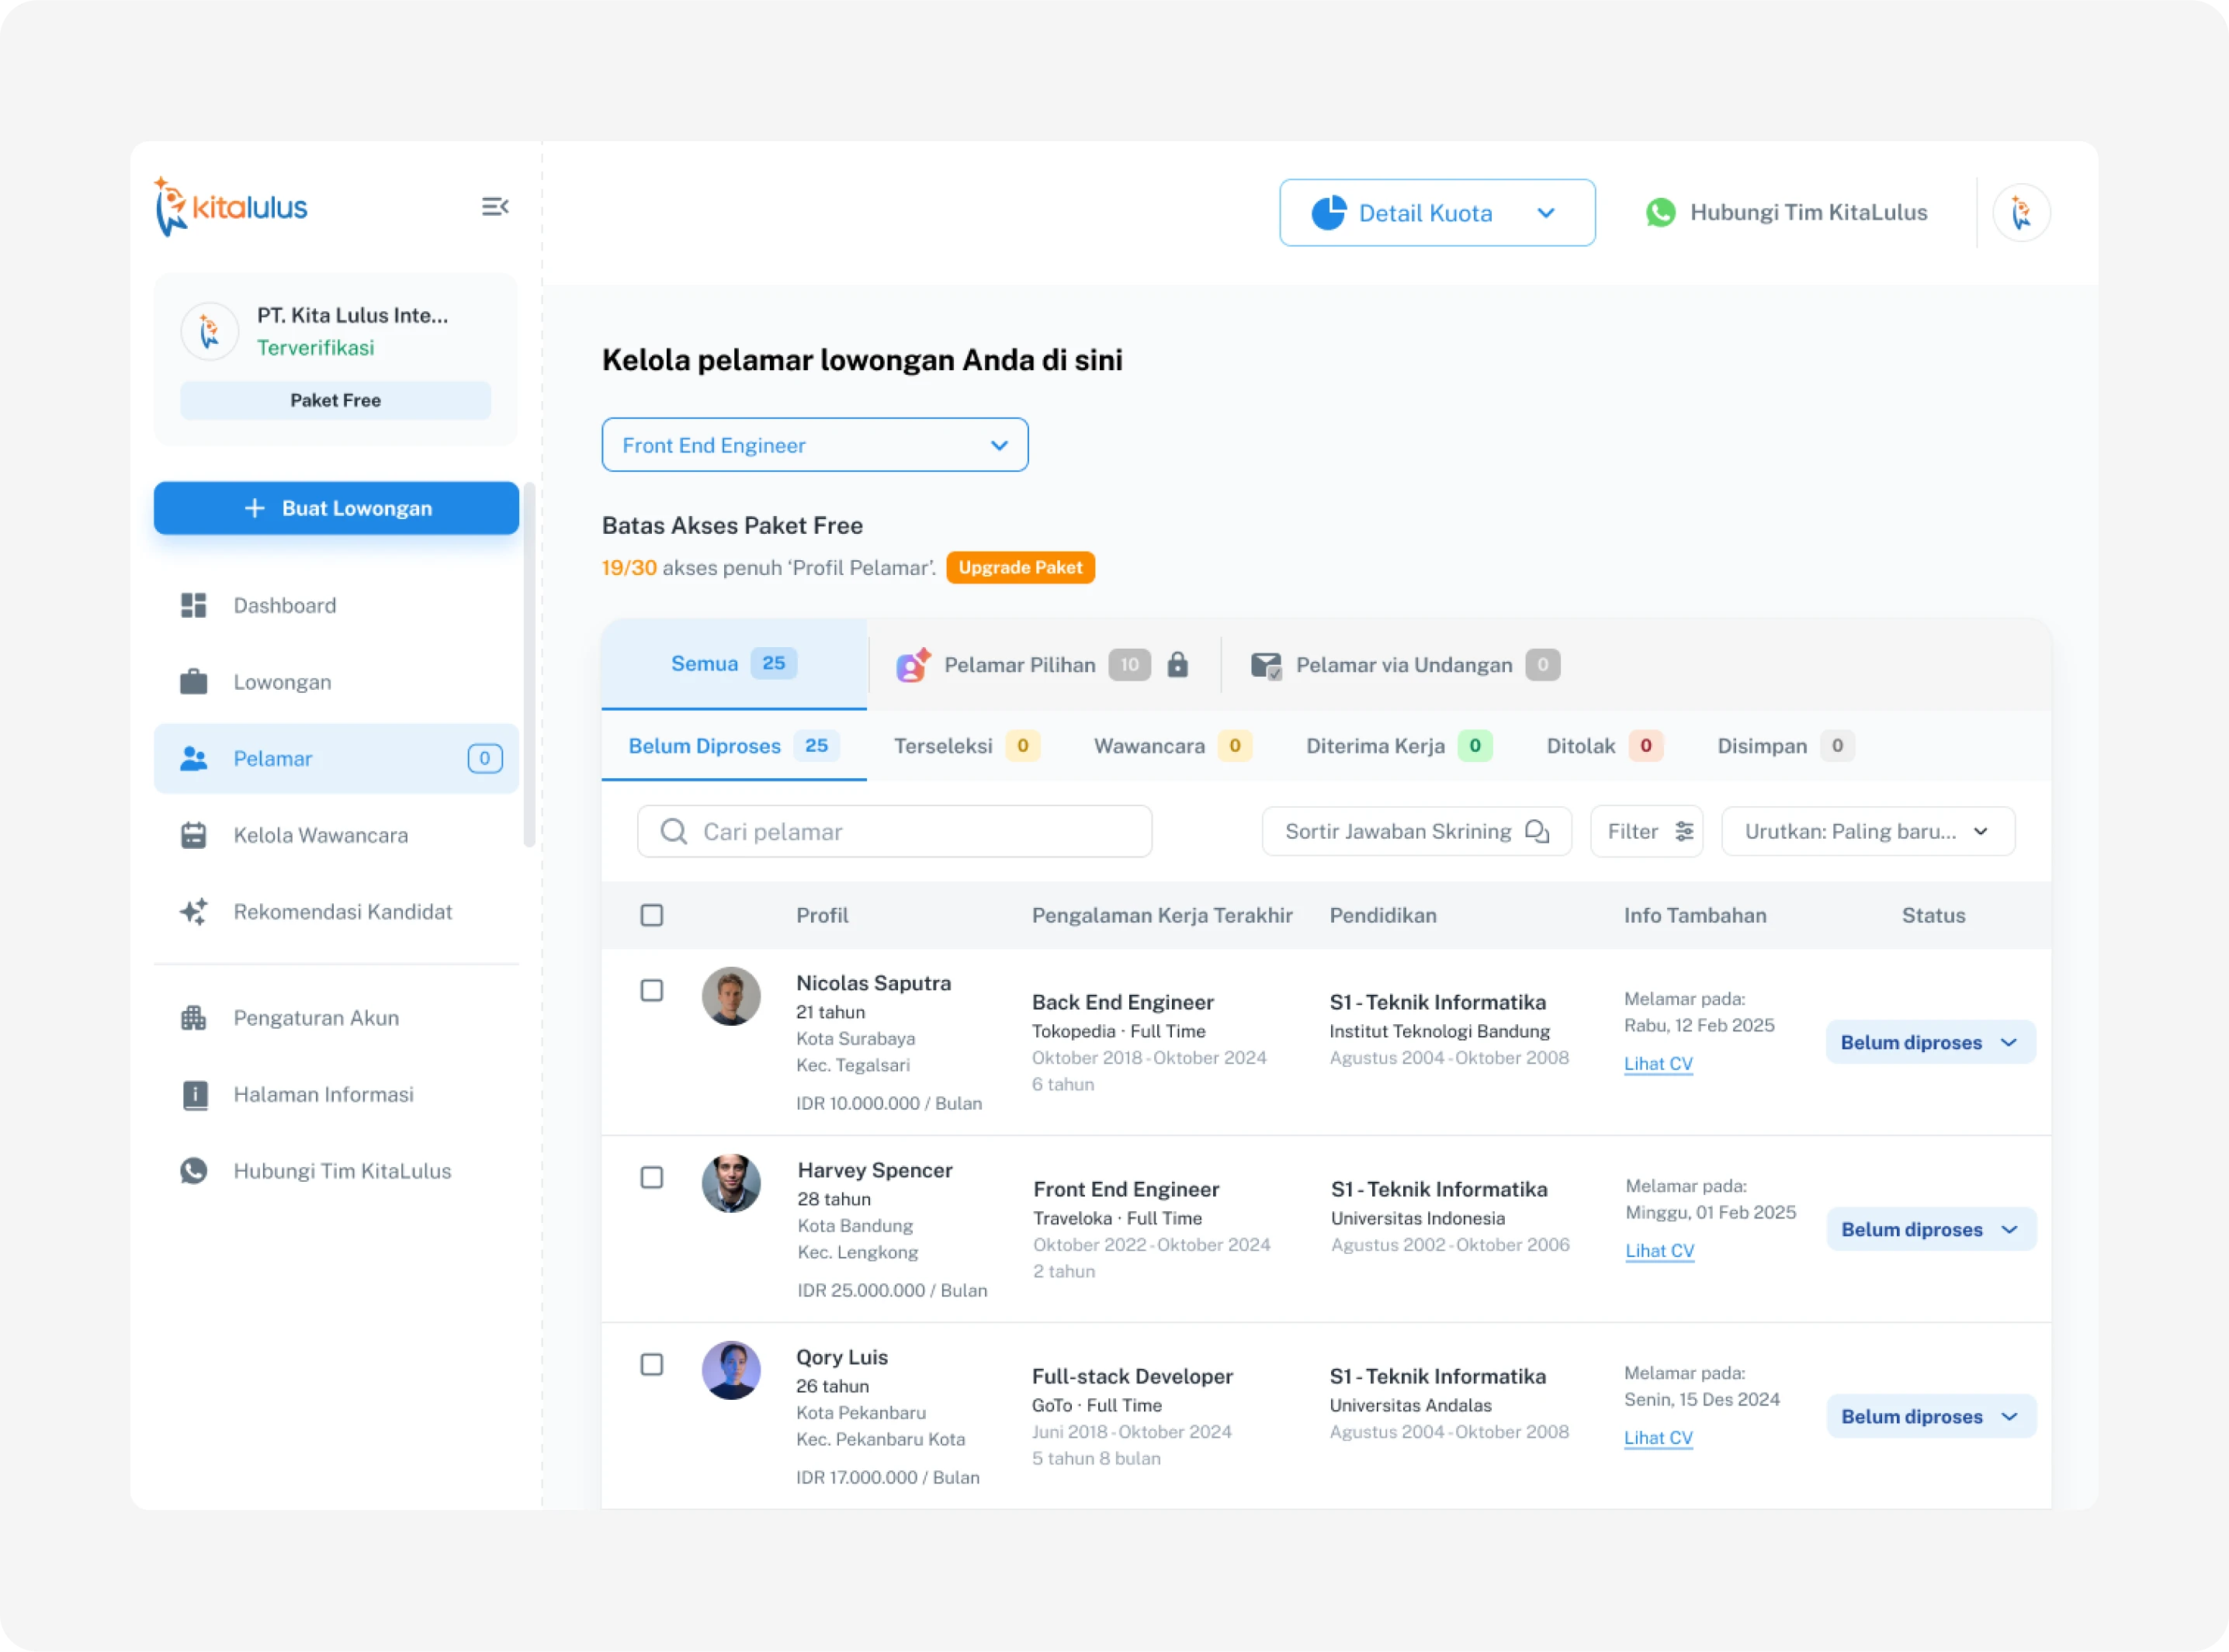The width and height of the screenshot is (2229, 1652).
Task: Open Rekomendasi Kandidat sparkle item
Action: (194, 912)
